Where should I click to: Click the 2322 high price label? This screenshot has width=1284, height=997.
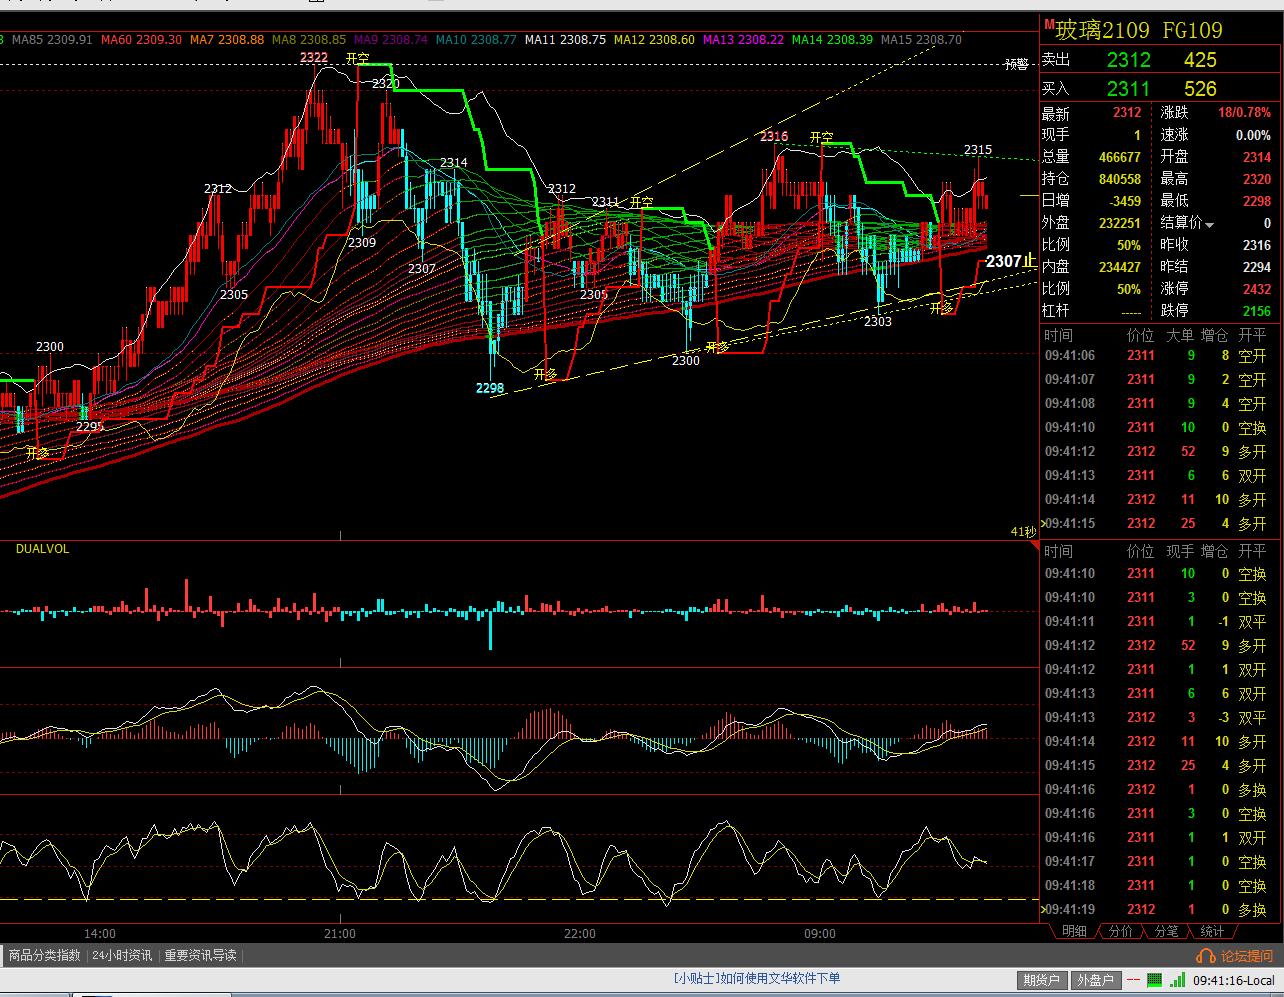314,57
